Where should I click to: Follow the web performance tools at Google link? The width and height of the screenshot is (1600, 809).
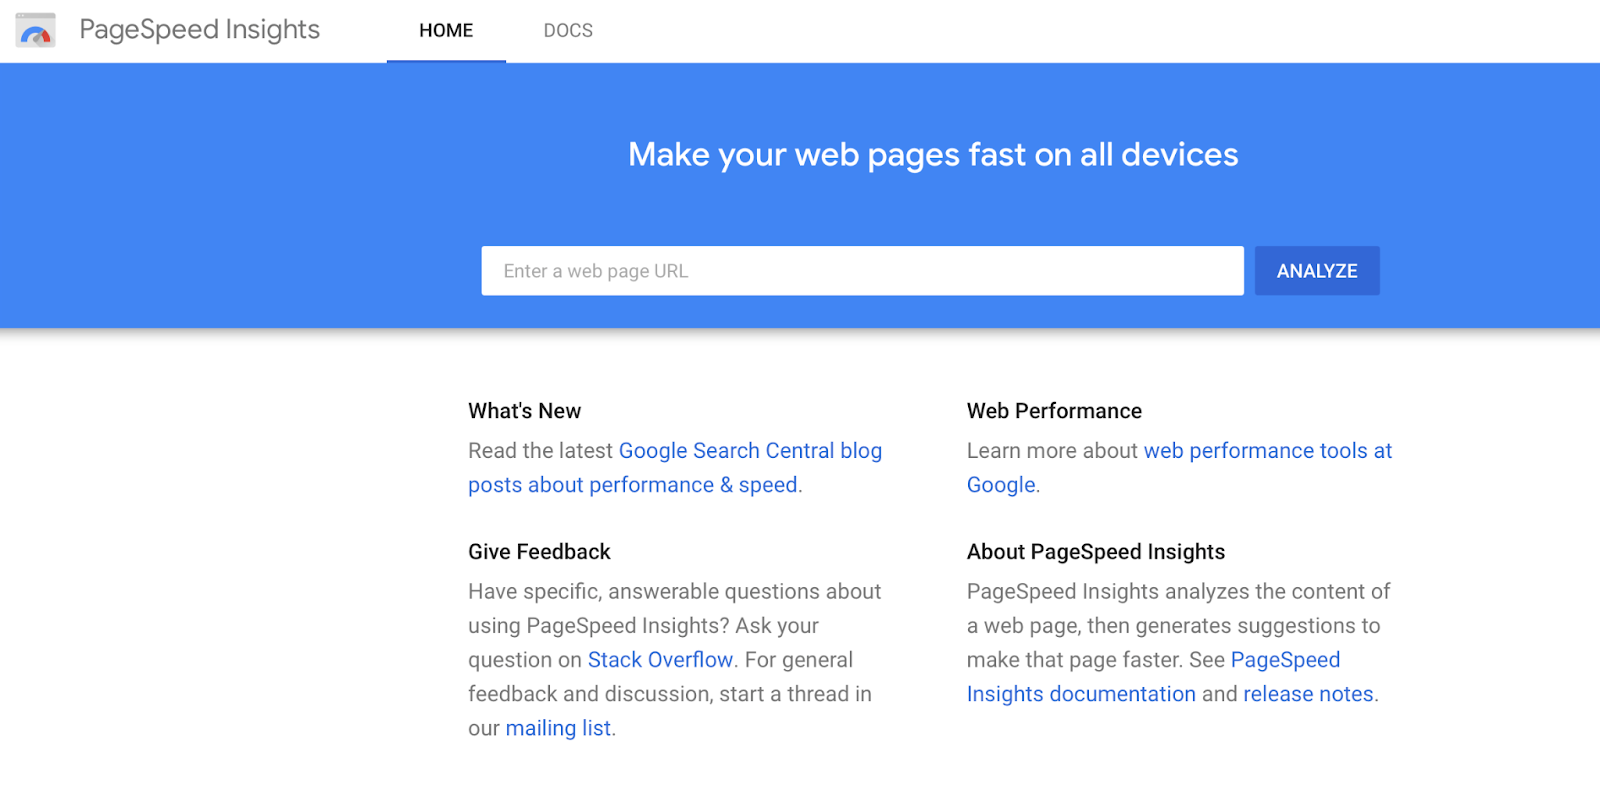(1267, 451)
